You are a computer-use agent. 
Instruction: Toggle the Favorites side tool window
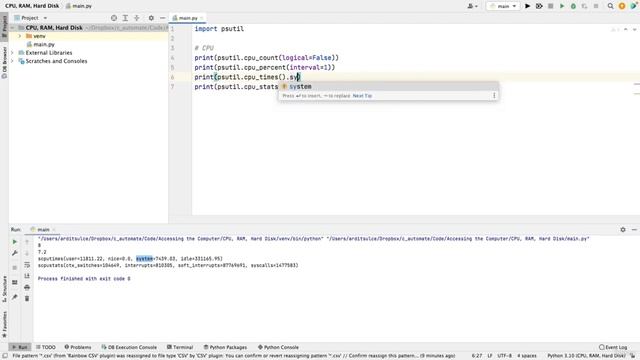click(x=4, y=324)
